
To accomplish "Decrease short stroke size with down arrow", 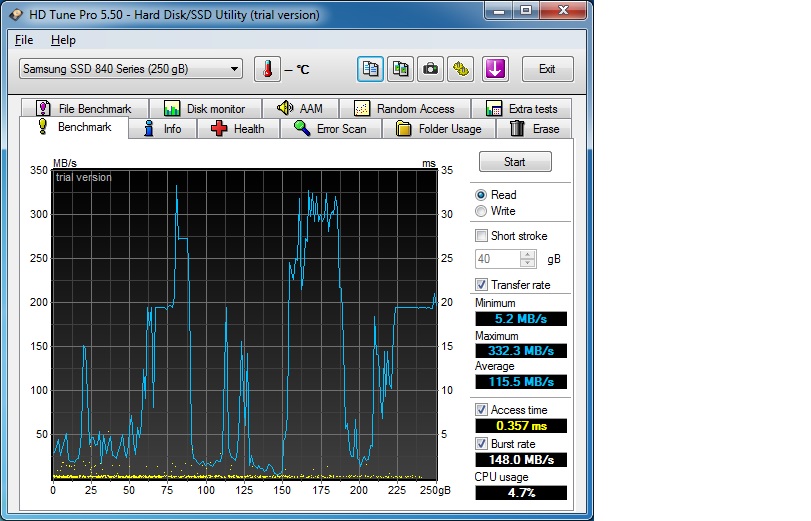I will pyautogui.click(x=528, y=263).
